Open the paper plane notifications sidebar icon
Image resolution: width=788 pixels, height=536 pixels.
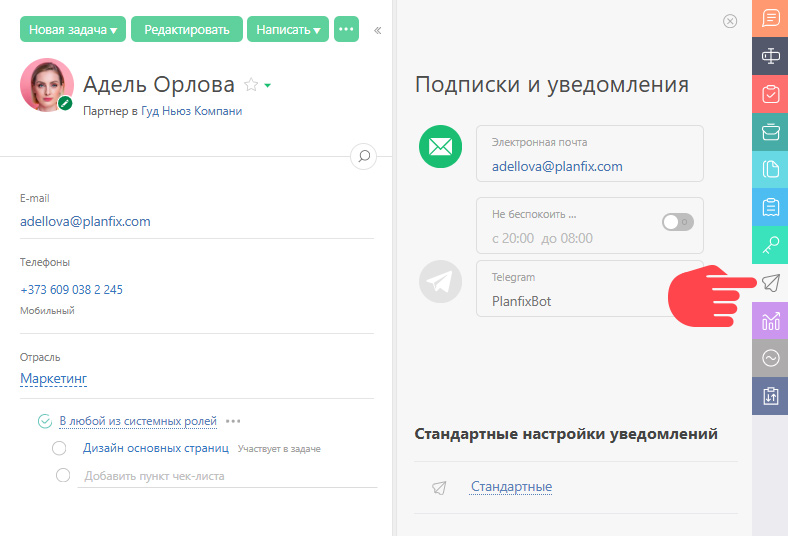pyautogui.click(x=770, y=283)
